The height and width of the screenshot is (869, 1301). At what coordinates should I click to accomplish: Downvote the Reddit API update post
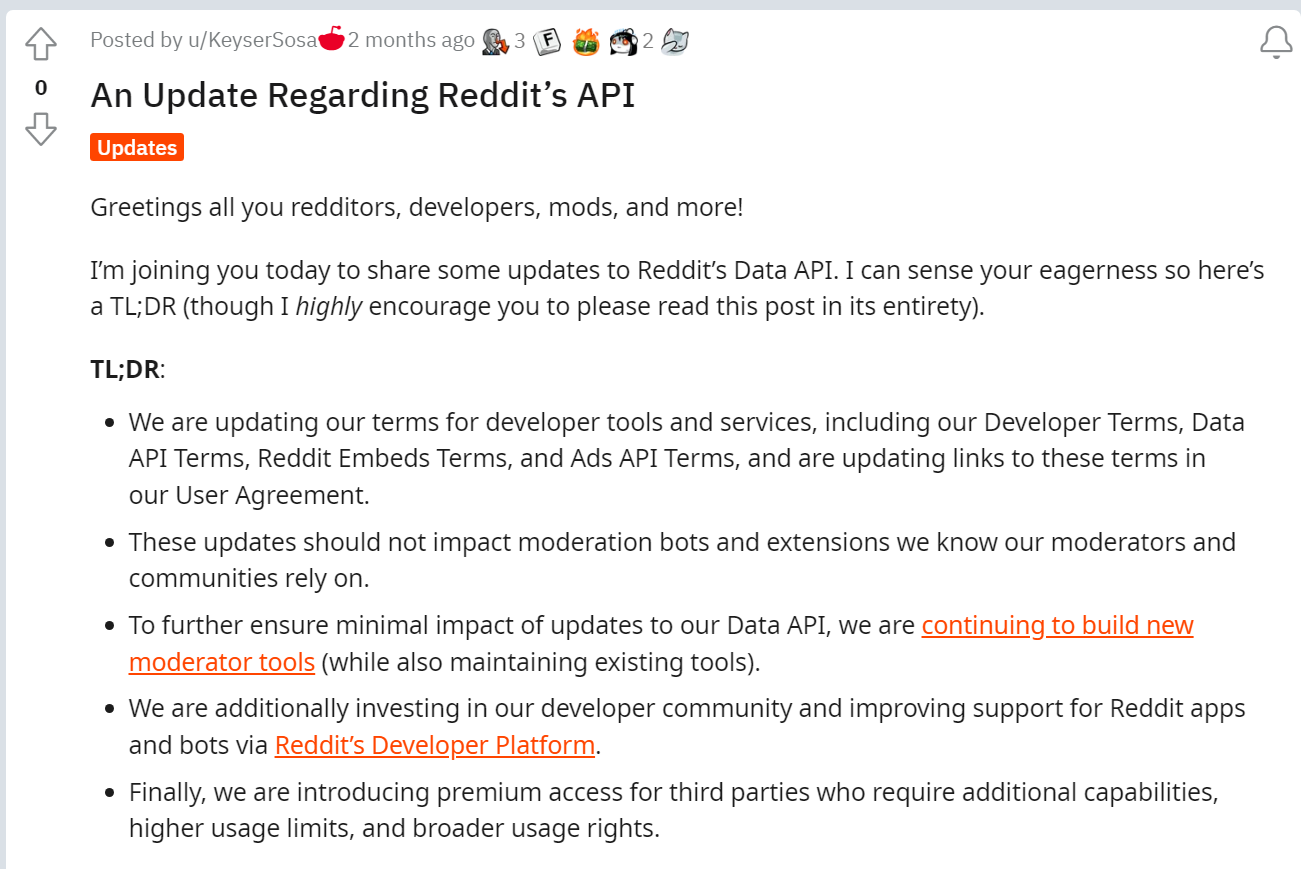[x=41, y=128]
